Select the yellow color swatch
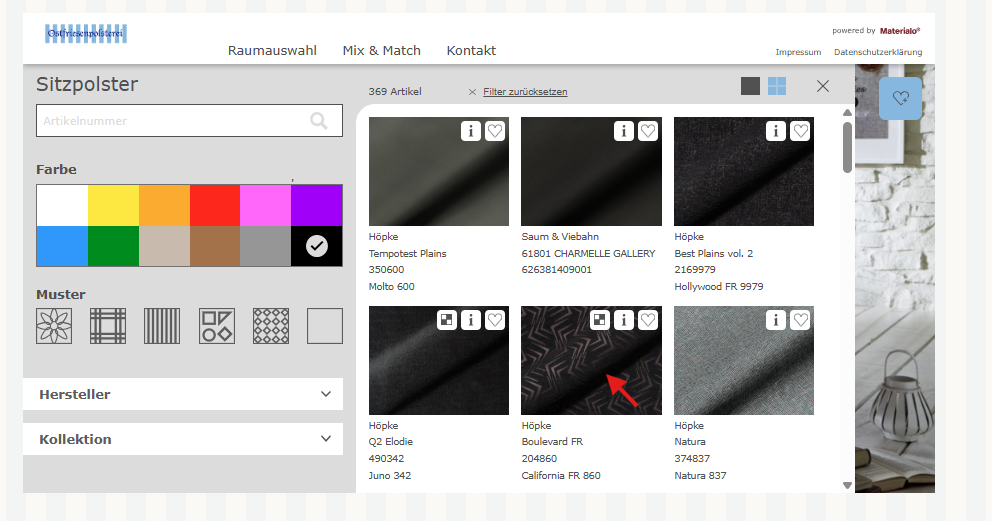 tap(113, 205)
